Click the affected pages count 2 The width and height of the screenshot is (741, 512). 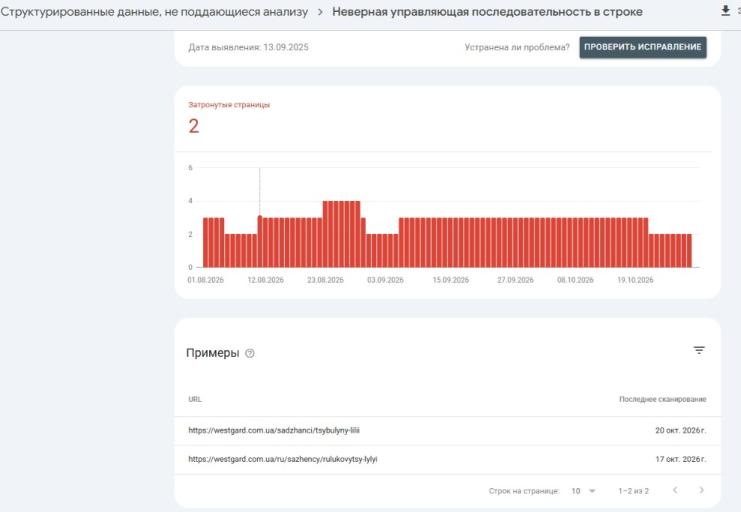[194, 126]
